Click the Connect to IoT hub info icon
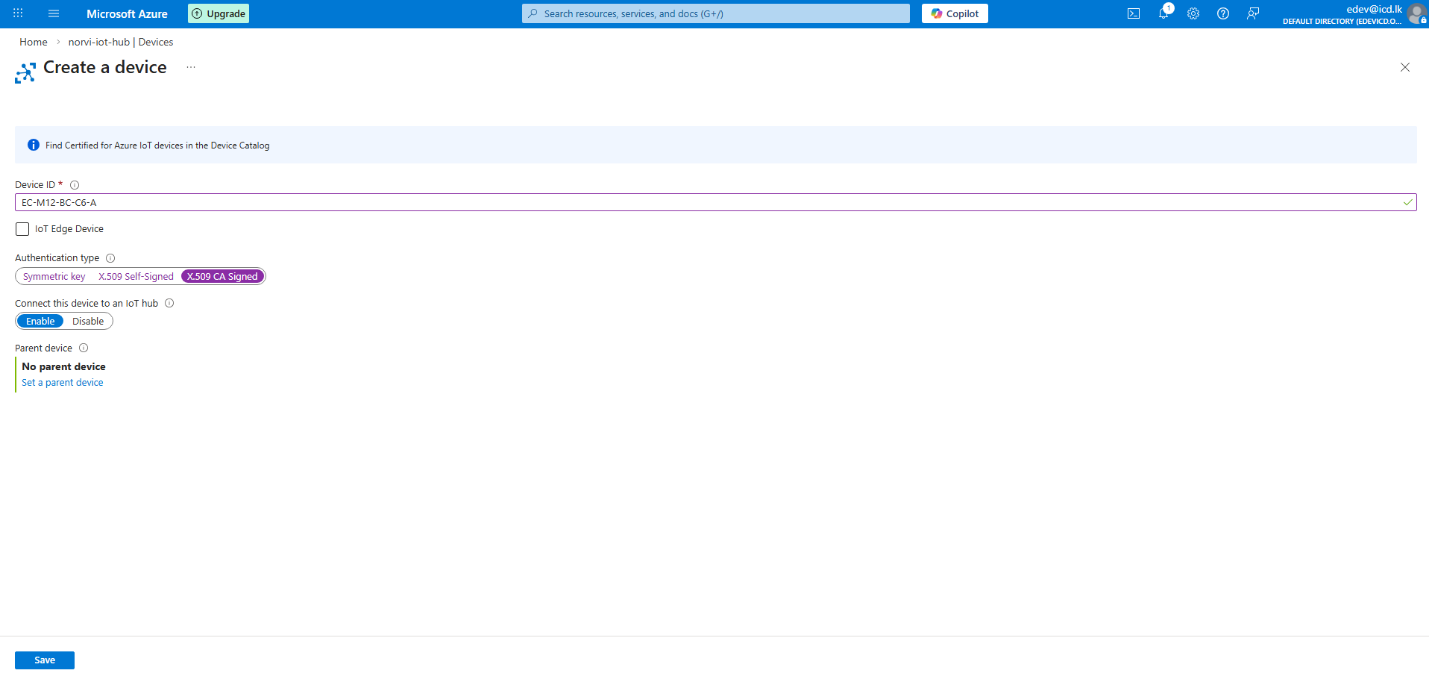This screenshot has width=1429, height=682. coord(169,303)
